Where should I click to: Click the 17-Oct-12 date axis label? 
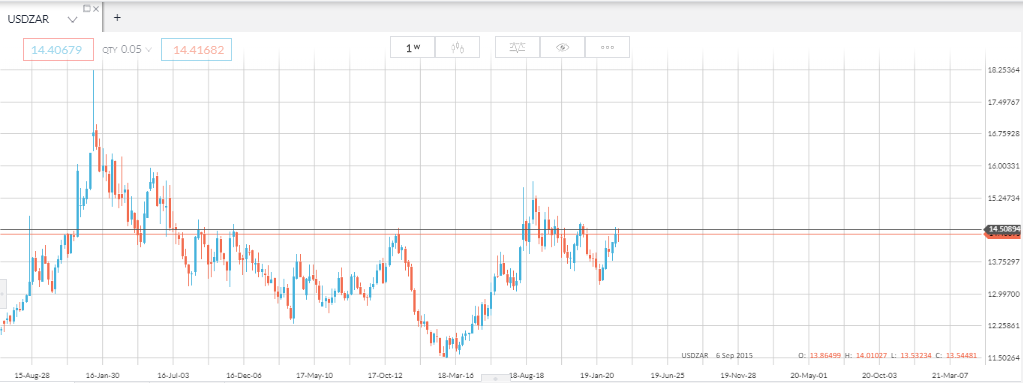click(x=385, y=375)
